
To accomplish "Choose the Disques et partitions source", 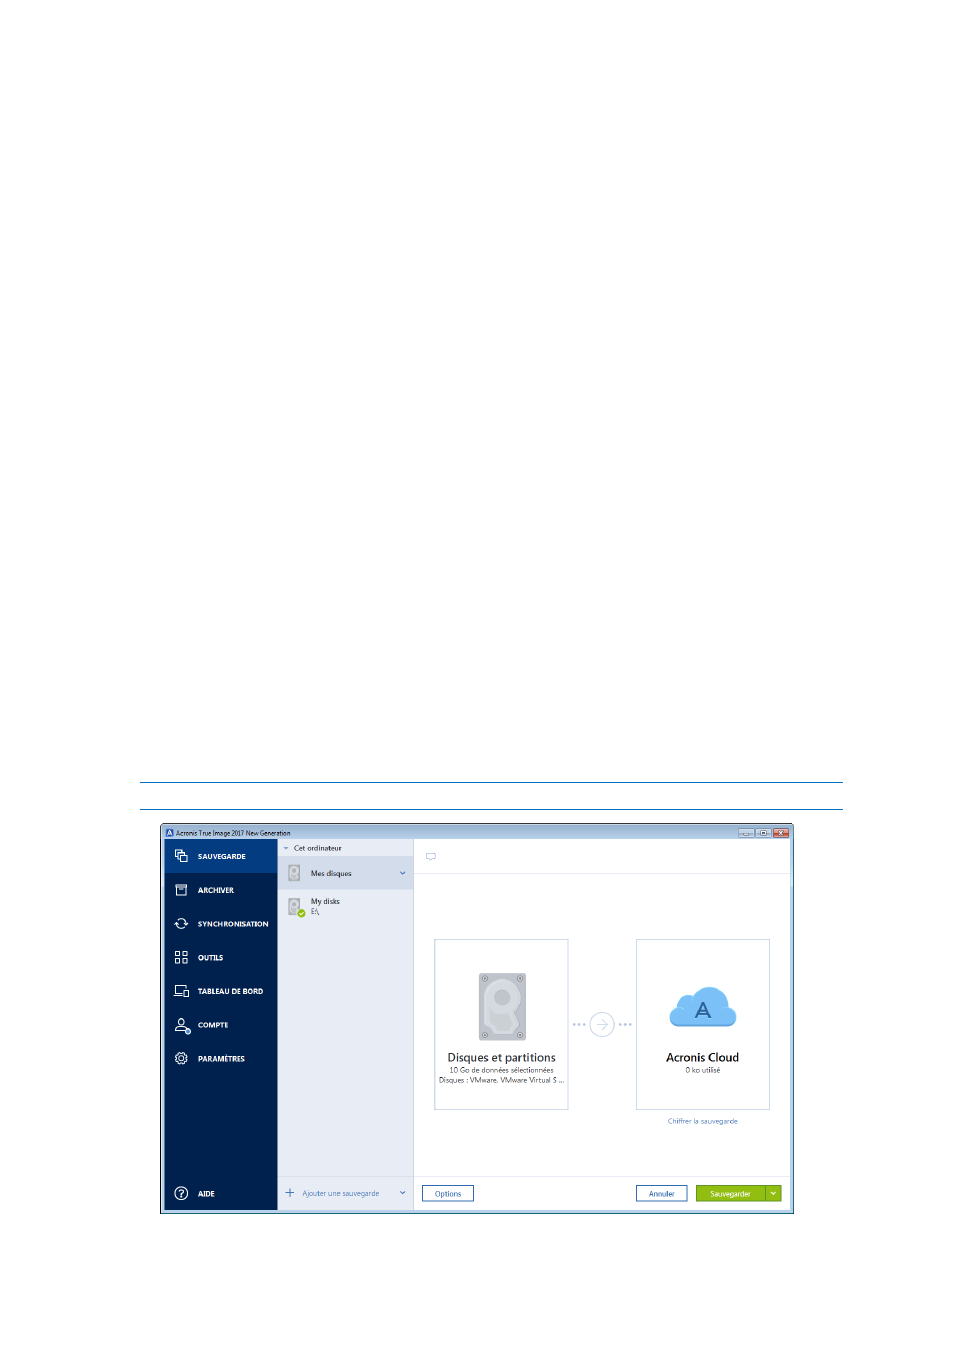I will (x=501, y=1024).
